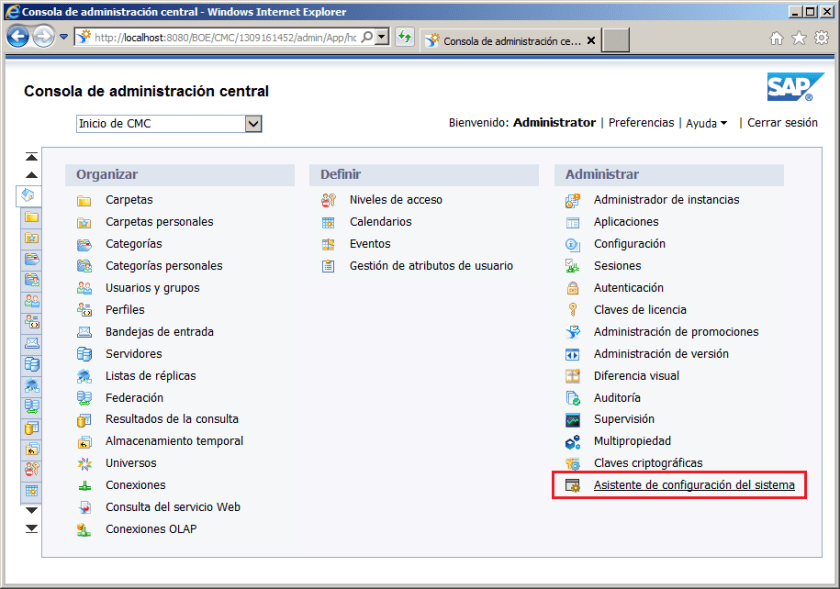The width and height of the screenshot is (840, 589).
Task: Expand the Ayuda menu arrow
Action: [723, 123]
